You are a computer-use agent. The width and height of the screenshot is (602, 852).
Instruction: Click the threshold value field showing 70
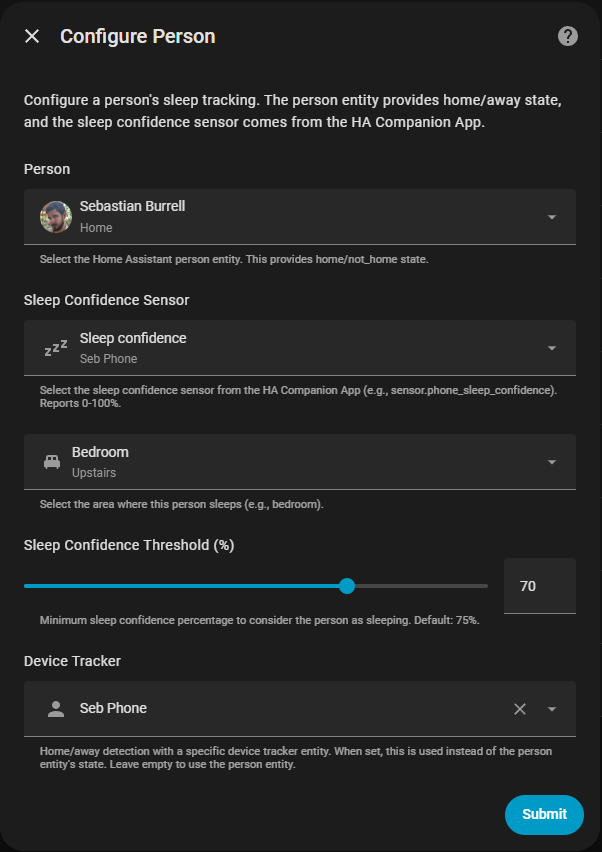pyautogui.click(x=539, y=586)
